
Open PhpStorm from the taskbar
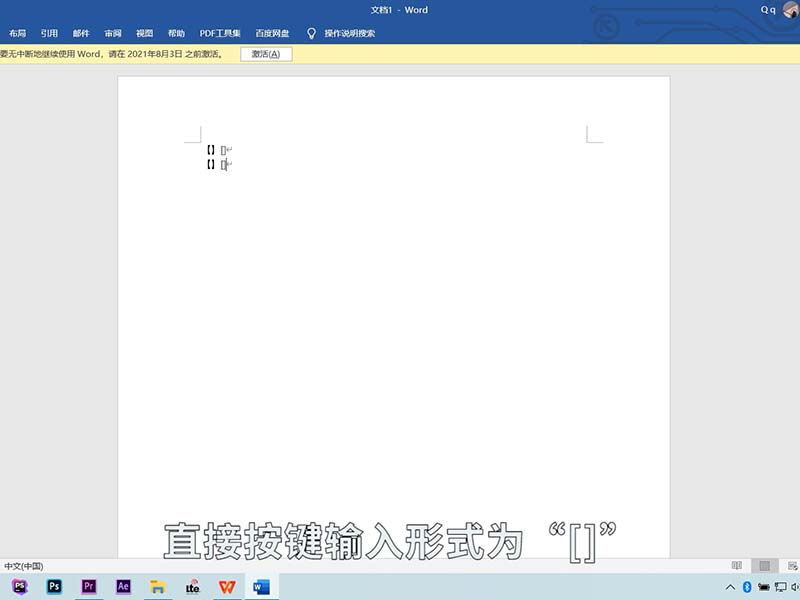pos(20,587)
